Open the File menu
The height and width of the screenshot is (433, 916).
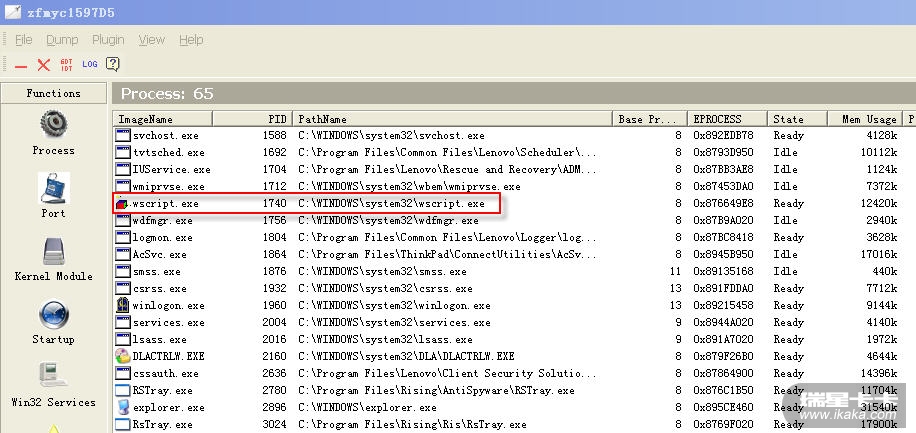click(23, 40)
